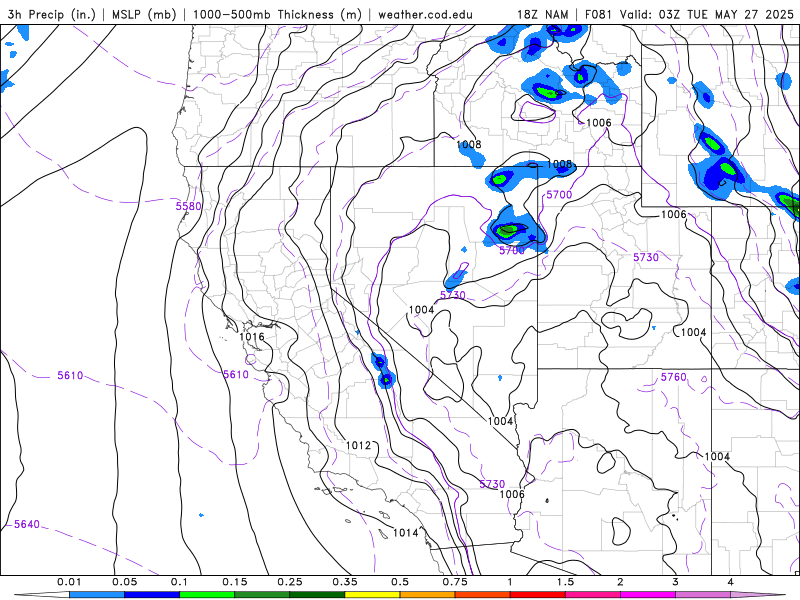Click the 0.25 legend value
This screenshot has height=600, width=800.
pos(290,582)
